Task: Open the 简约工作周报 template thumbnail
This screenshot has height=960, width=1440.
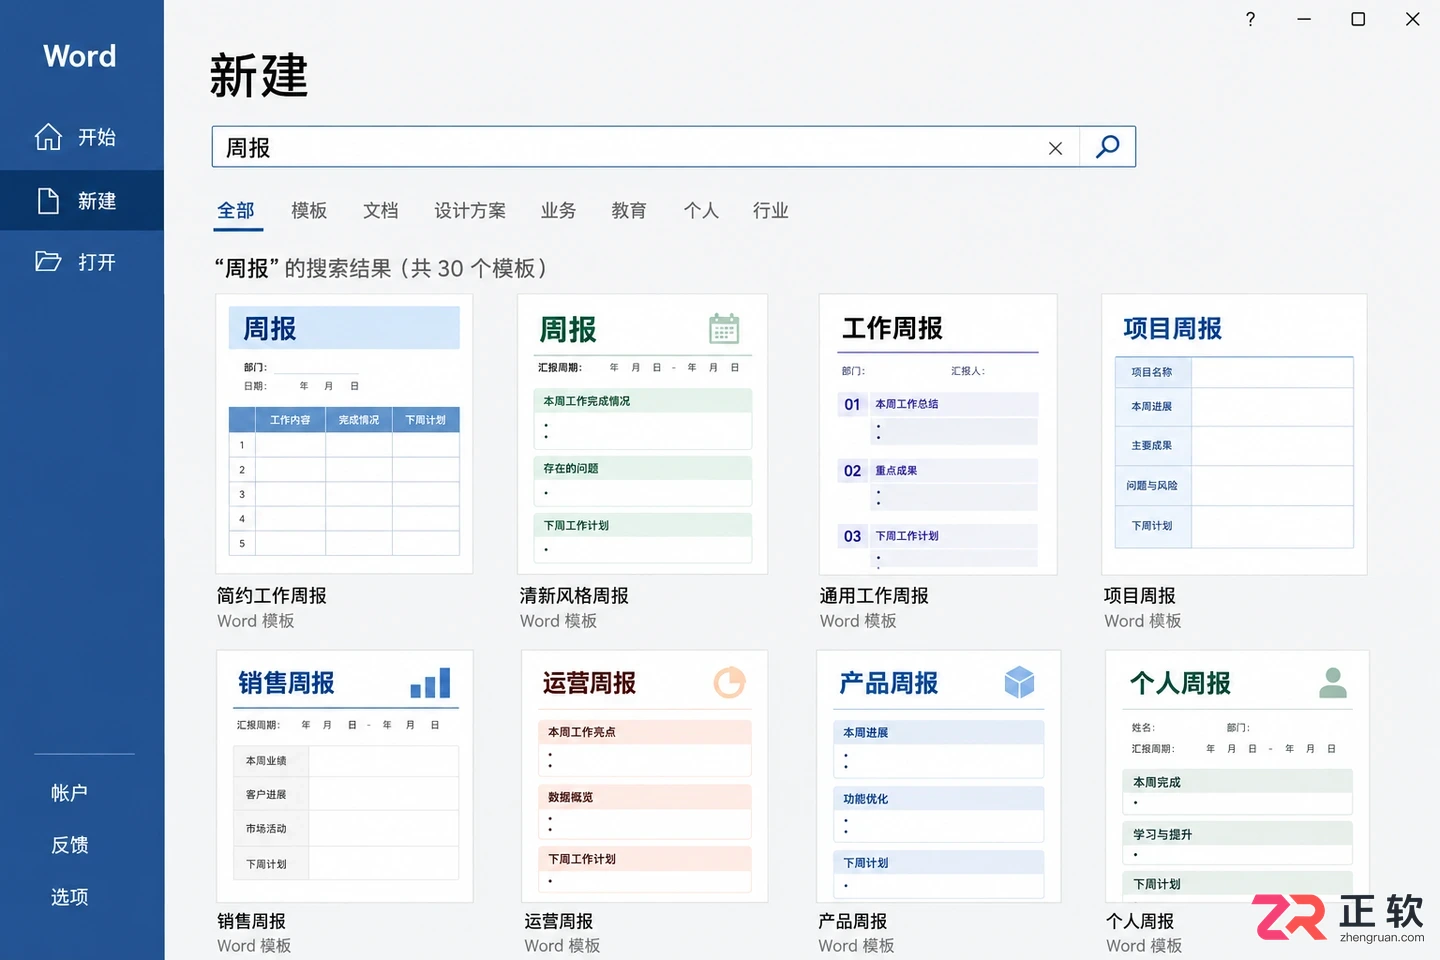Action: [x=344, y=434]
